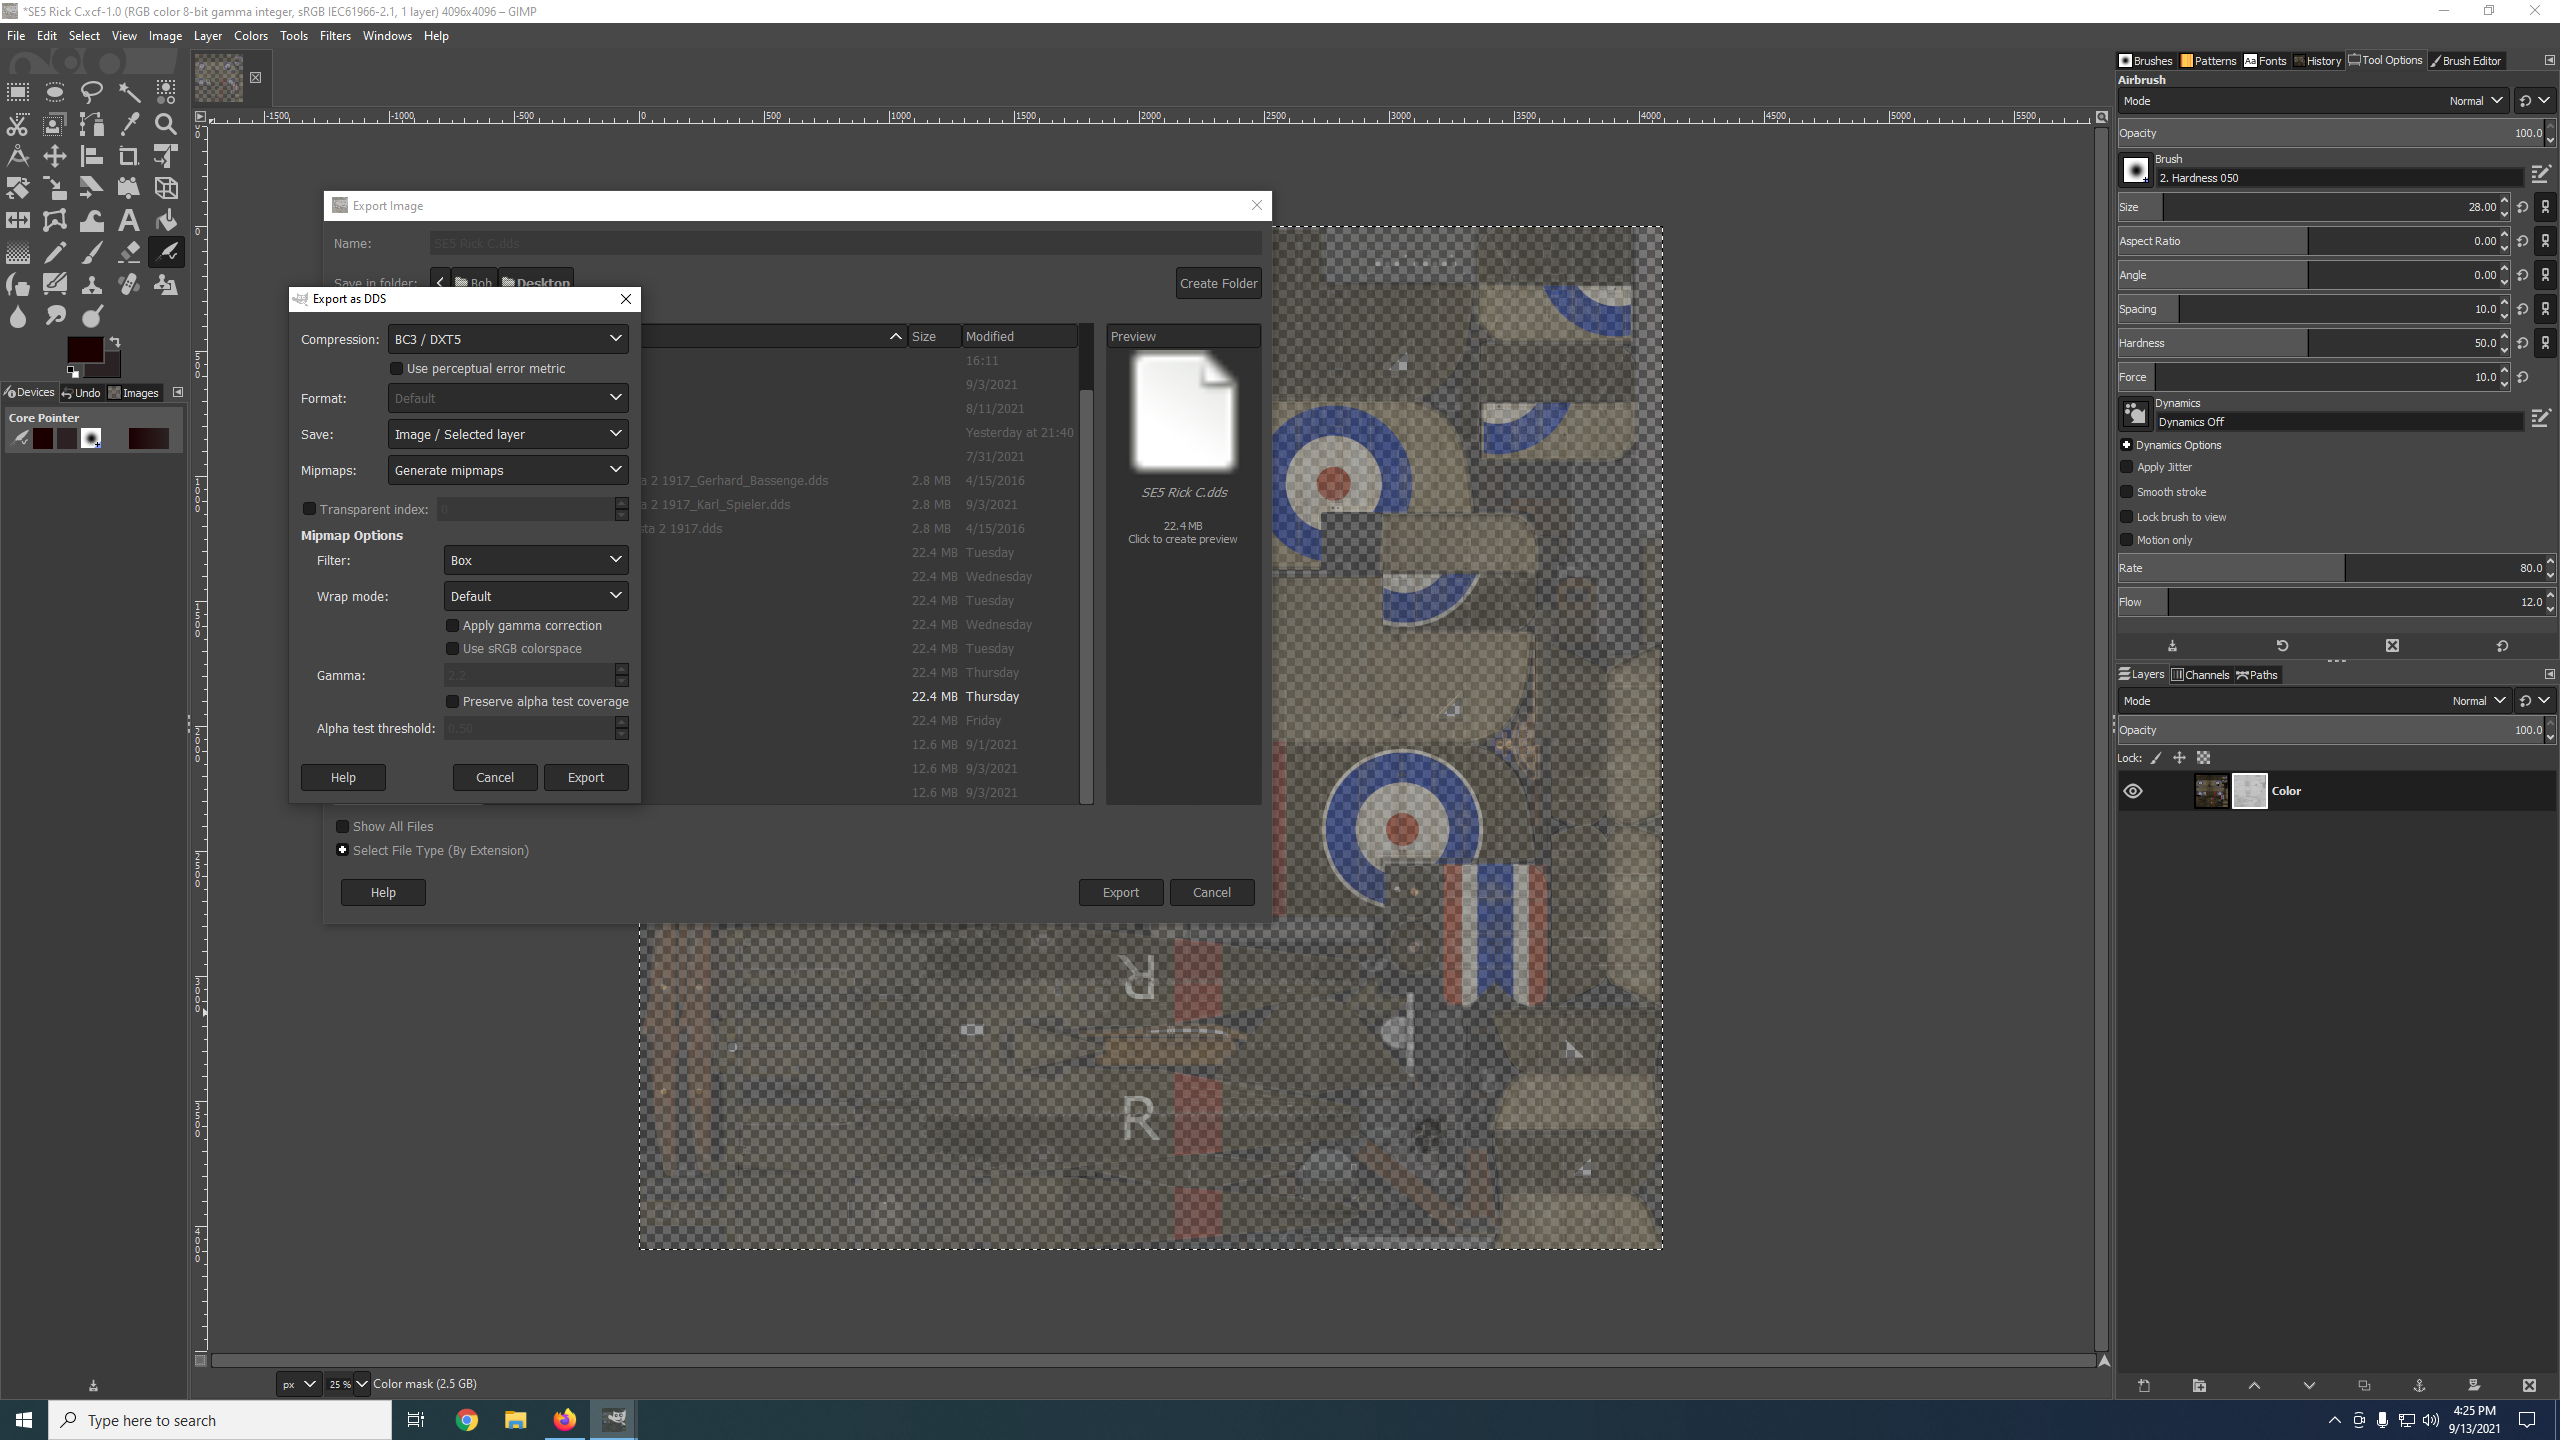Select the Paths tool
Viewport: 2560px width, 1440px height.
coord(92,124)
